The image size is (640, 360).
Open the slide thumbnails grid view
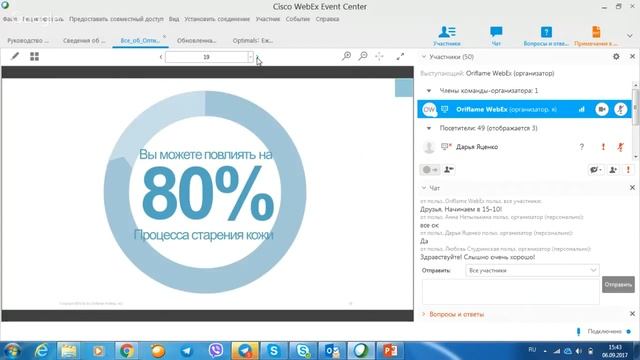[x=34, y=56]
